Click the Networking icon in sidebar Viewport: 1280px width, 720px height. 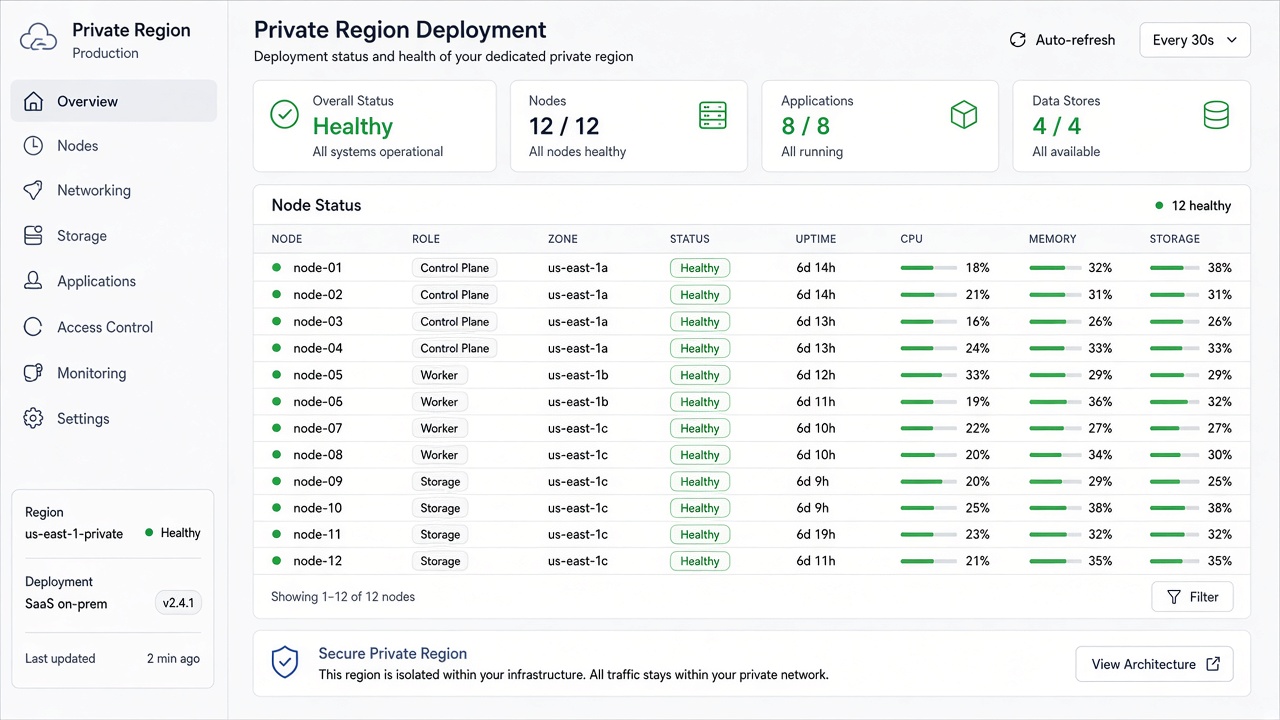point(33,191)
